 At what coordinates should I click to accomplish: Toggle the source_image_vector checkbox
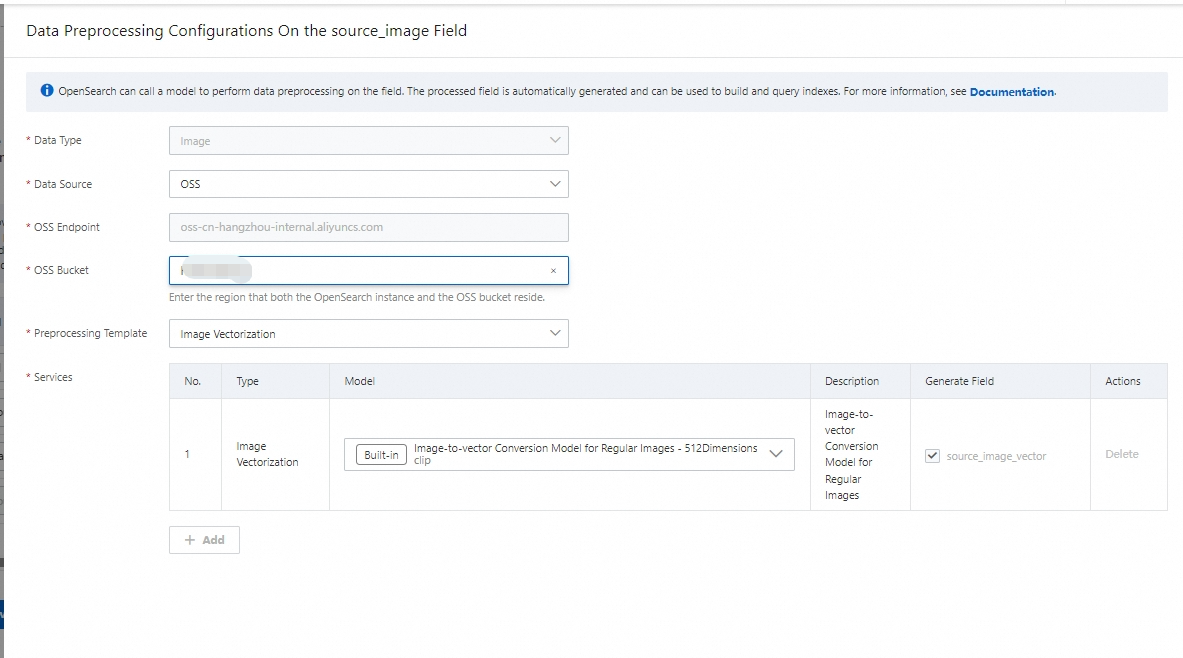click(x=933, y=456)
